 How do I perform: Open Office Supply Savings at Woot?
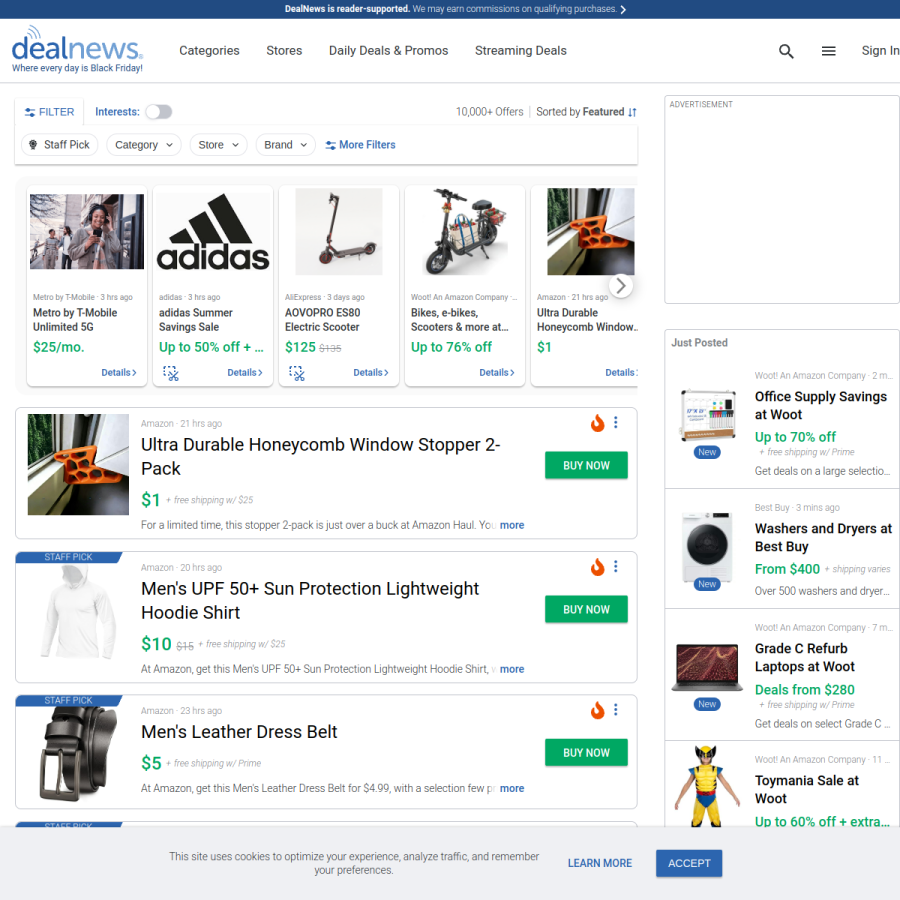821,406
